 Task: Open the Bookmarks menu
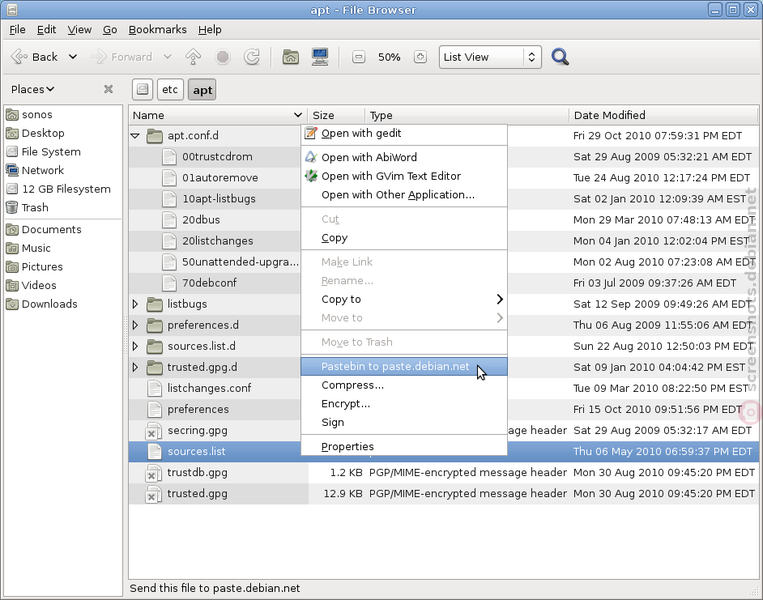[157, 30]
